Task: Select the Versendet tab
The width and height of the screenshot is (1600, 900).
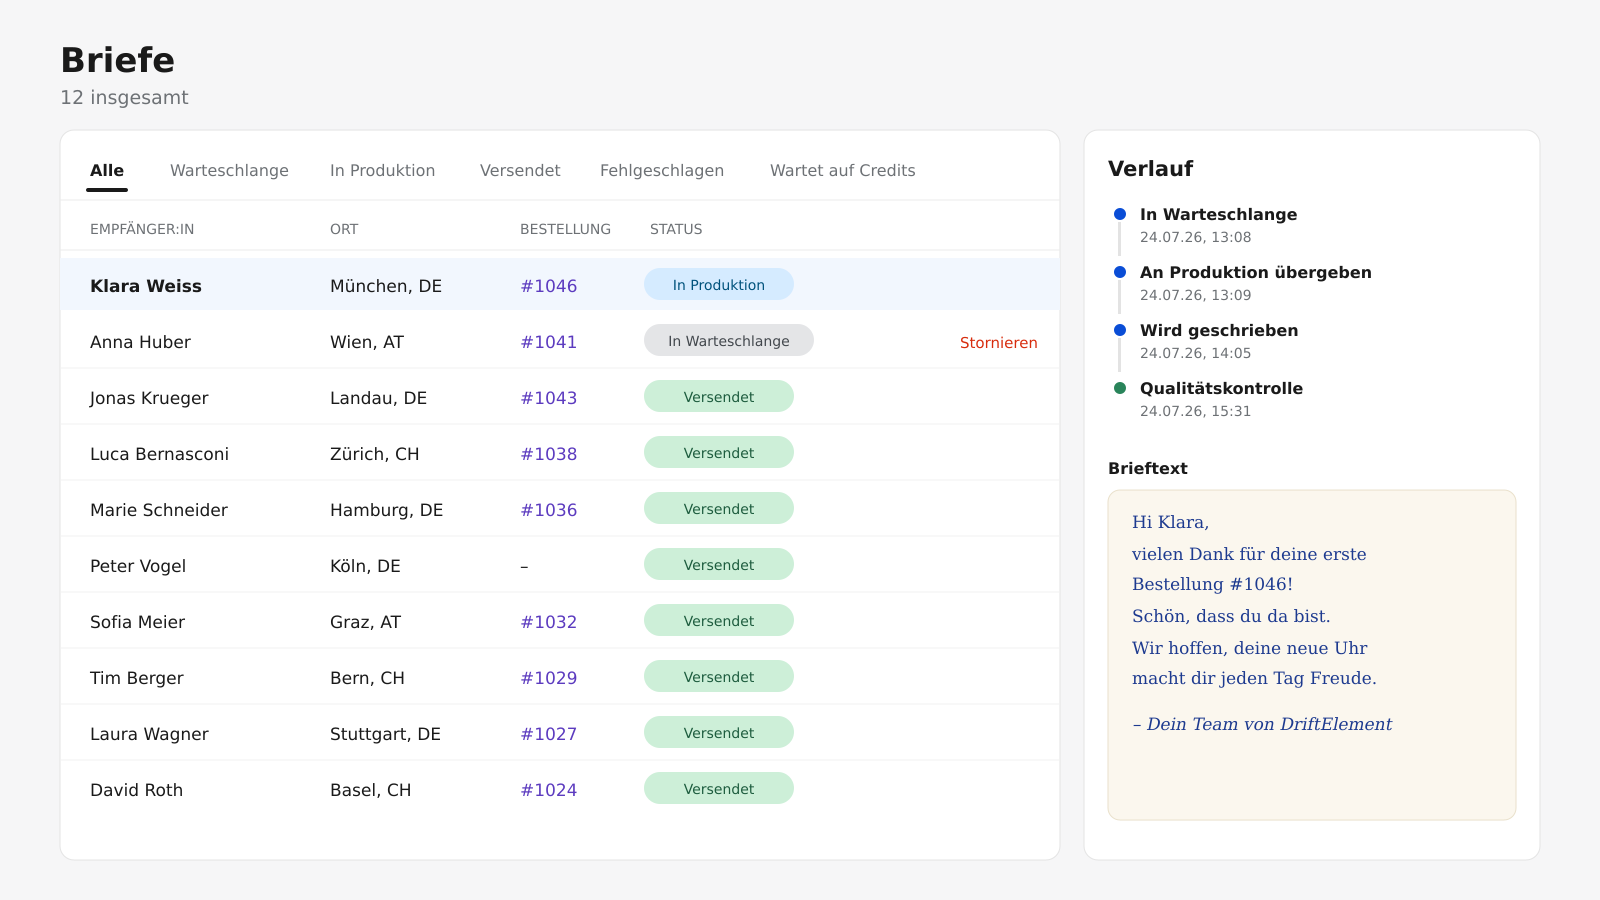Action: pyautogui.click(x=520, y=170)
